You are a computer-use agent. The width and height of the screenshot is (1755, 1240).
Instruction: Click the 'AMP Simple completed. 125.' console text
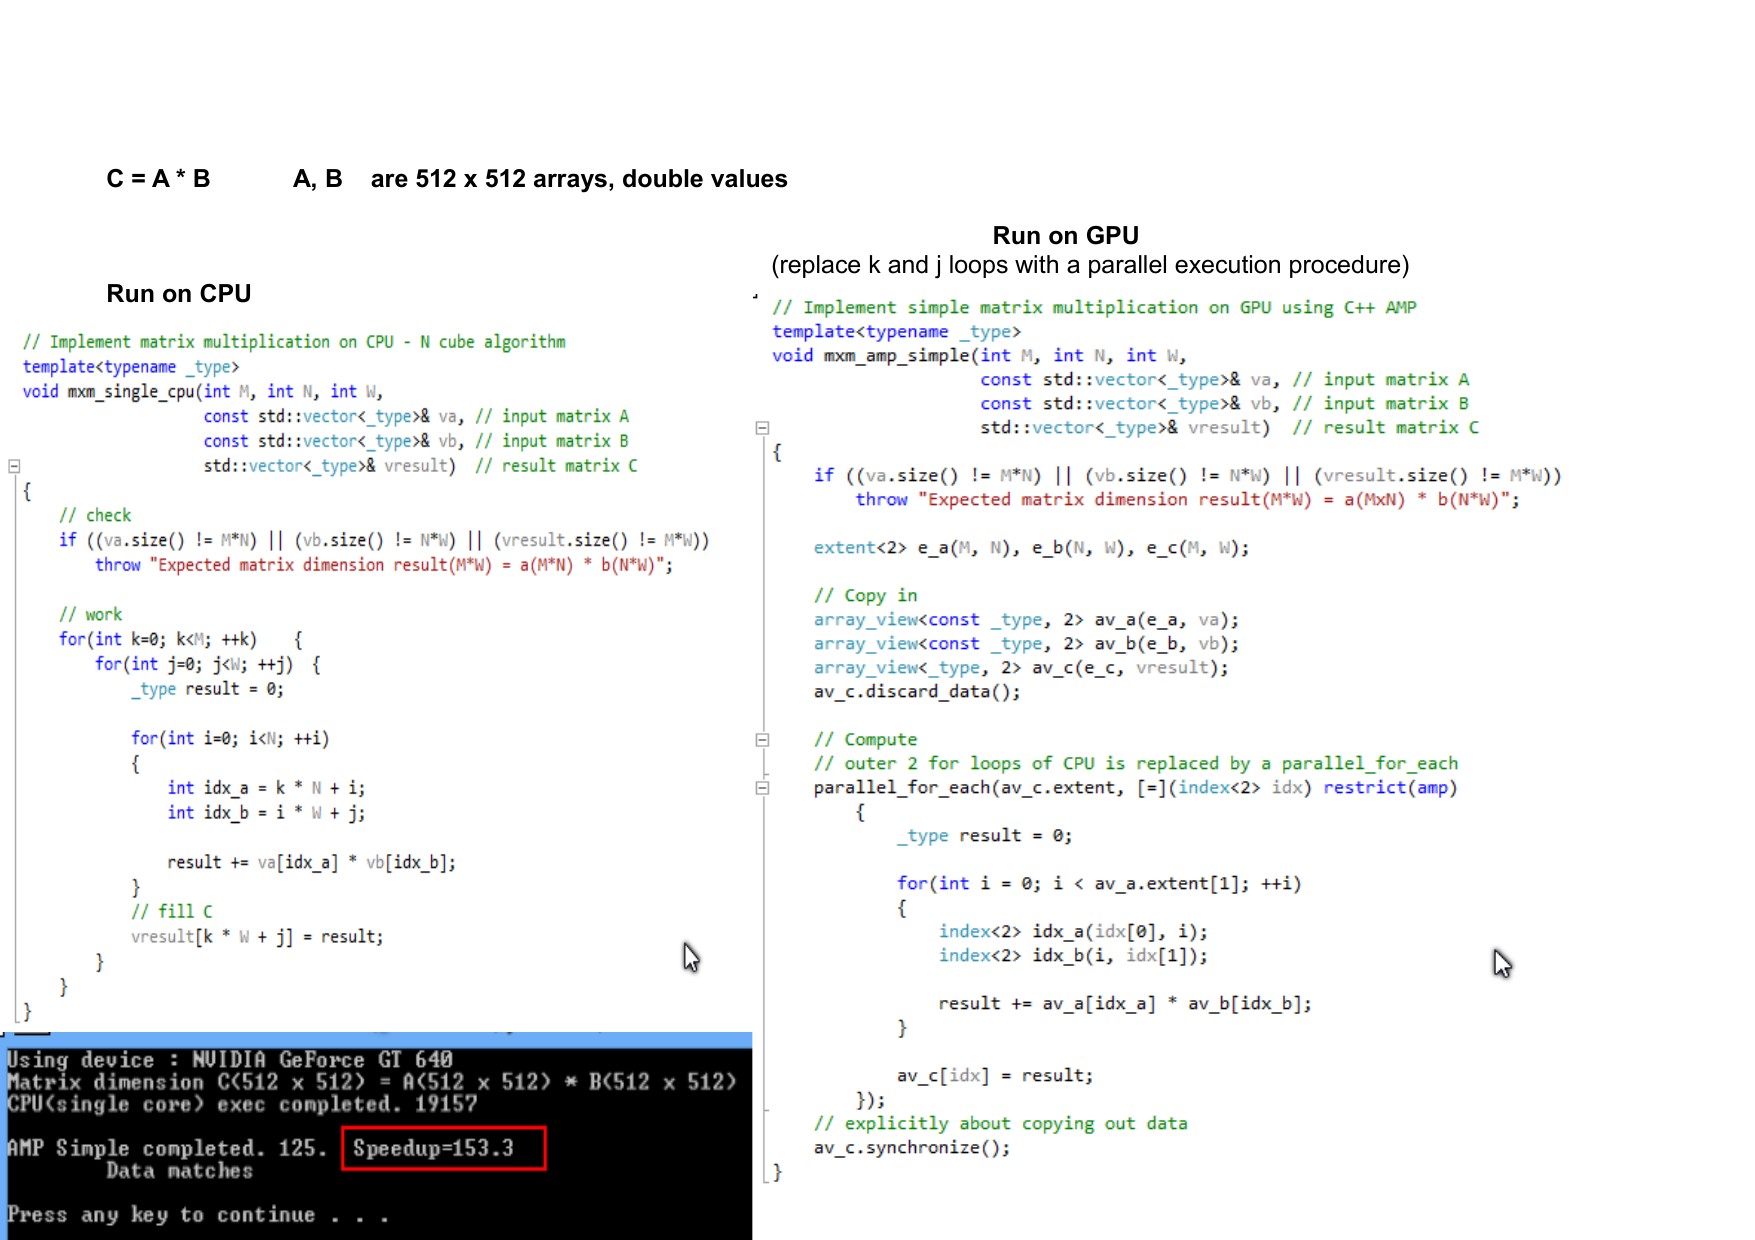166,1148
